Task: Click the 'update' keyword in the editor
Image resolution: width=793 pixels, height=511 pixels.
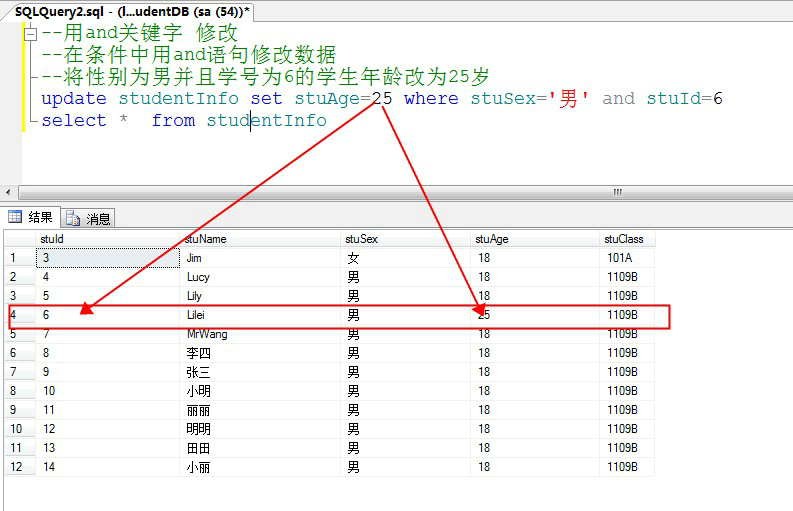Action: click(74, 99)
